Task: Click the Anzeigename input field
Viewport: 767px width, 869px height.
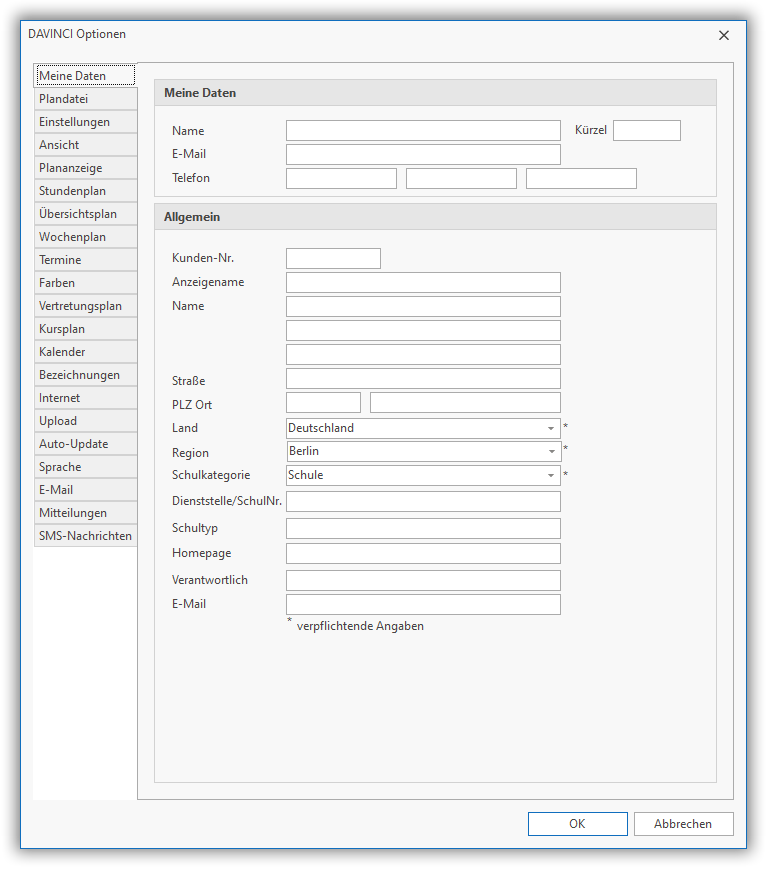Action: point(423,283)
